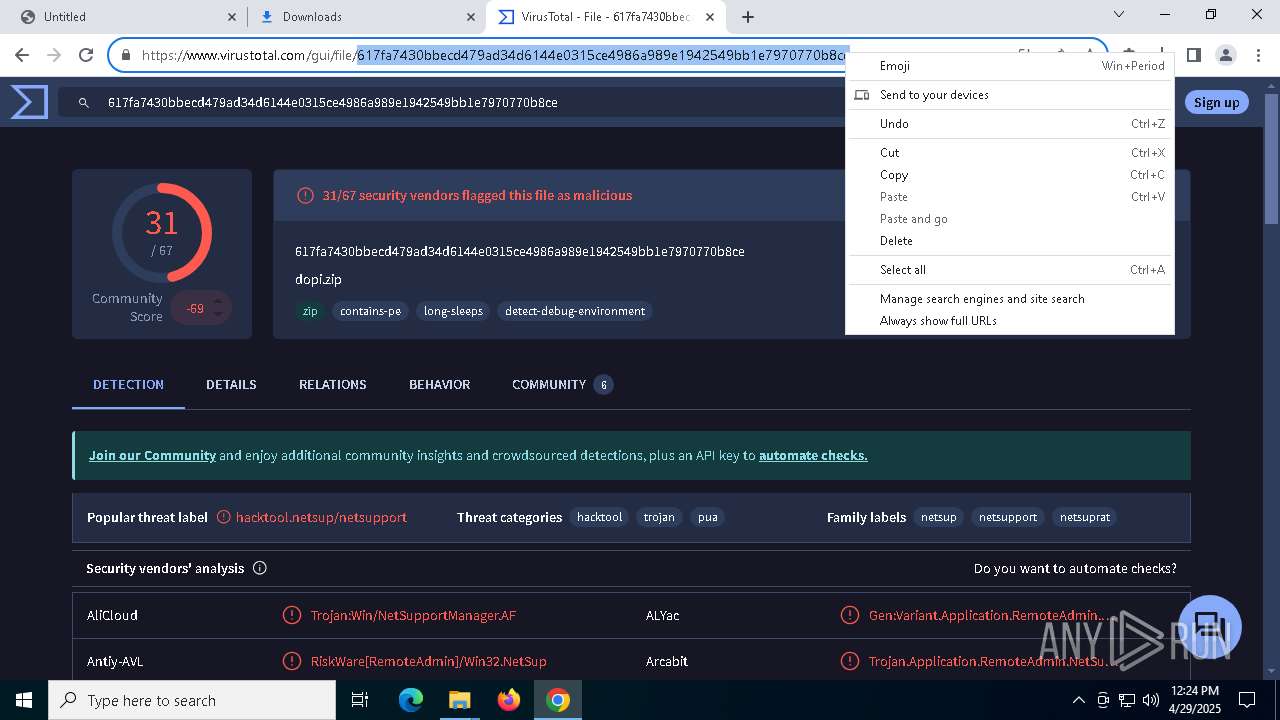Select Emoji from the context menu
Viewport: 1280px width, 720px height.
(x=1010, y=66)
